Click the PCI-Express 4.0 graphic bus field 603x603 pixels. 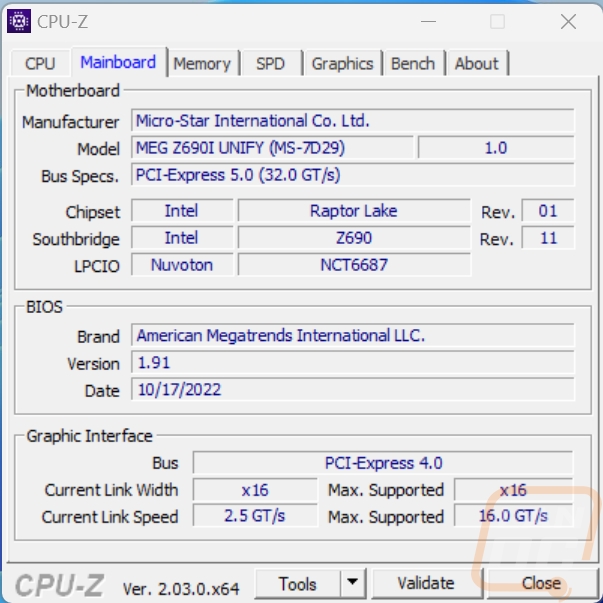[383, 463]
